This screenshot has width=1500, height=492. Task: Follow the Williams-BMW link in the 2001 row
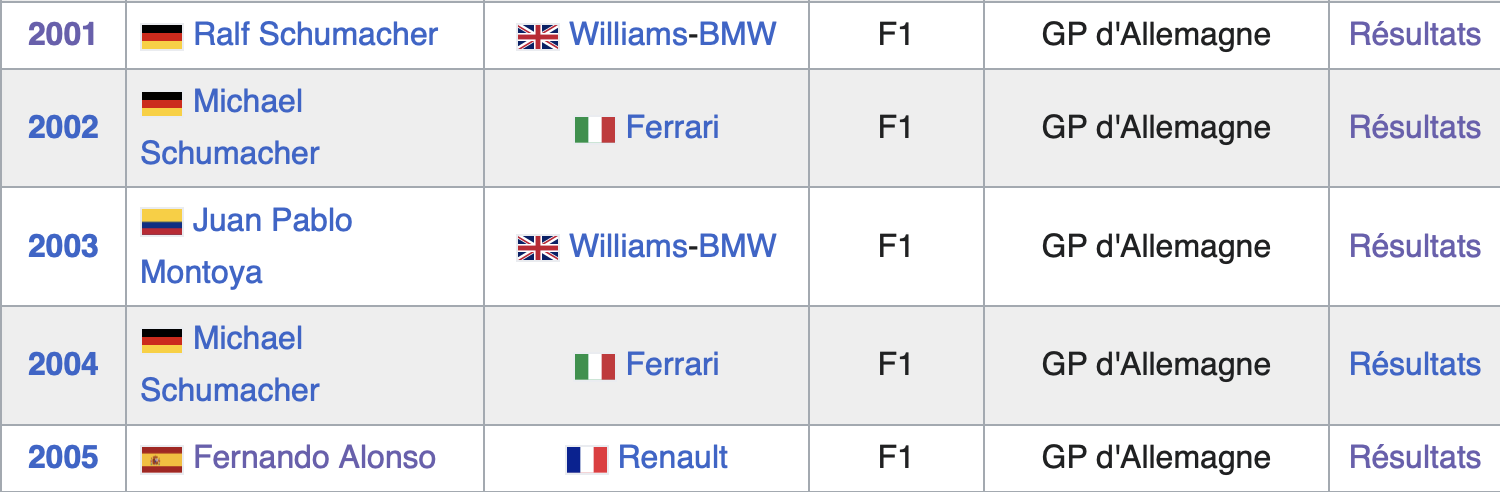(672, 34)
